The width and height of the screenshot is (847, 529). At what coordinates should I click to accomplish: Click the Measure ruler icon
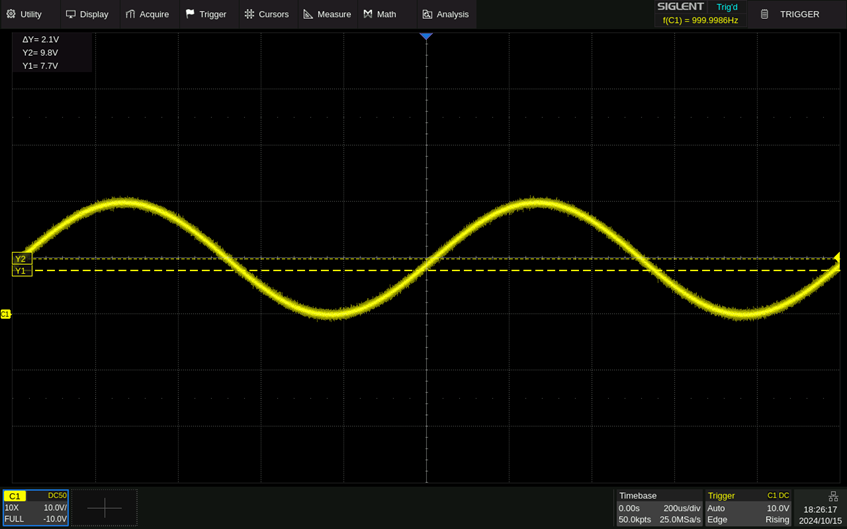coord(308,14)
